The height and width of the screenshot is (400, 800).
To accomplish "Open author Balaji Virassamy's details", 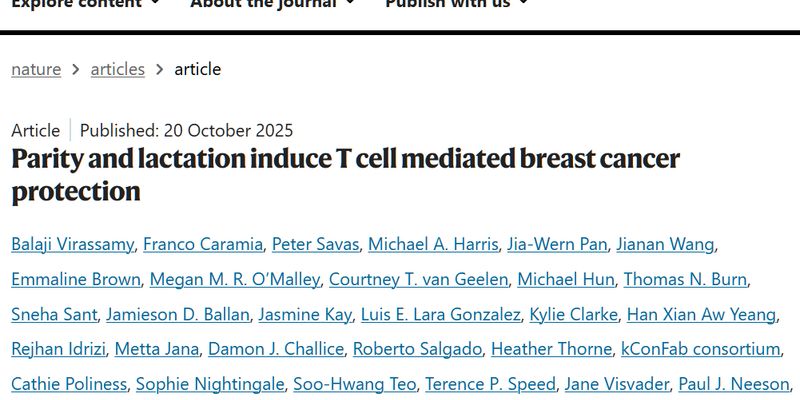I will coord(72,244).
